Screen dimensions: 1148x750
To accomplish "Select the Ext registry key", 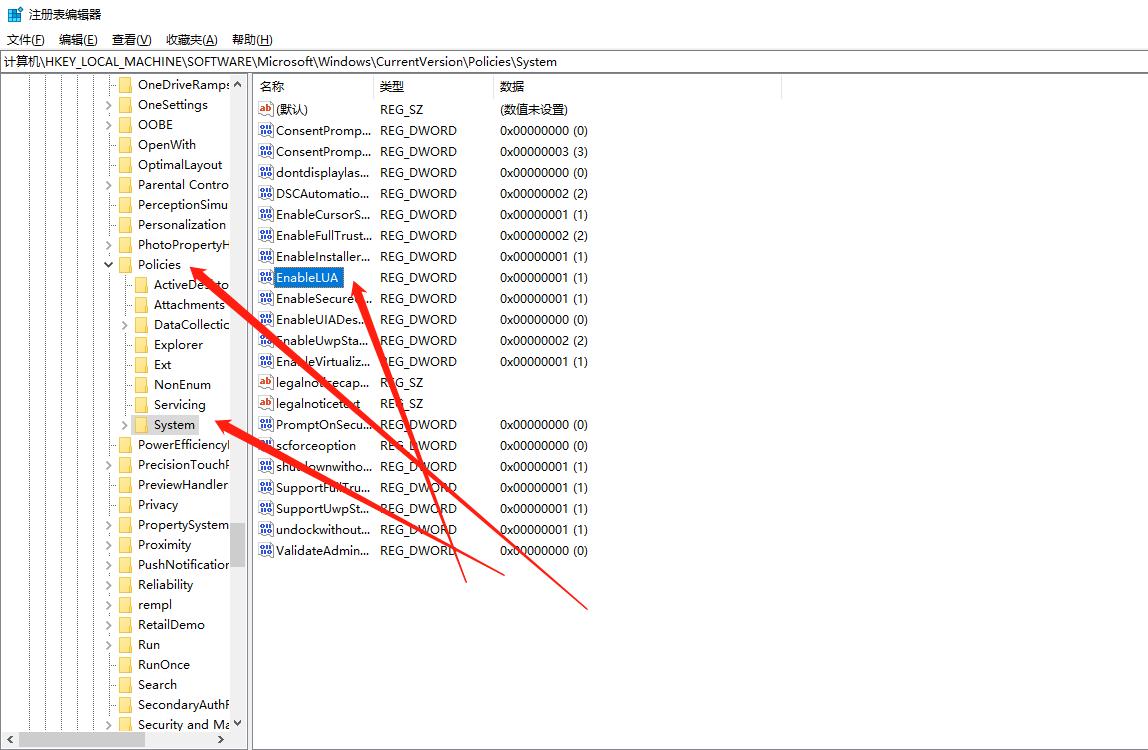I will tap(163, 365).
